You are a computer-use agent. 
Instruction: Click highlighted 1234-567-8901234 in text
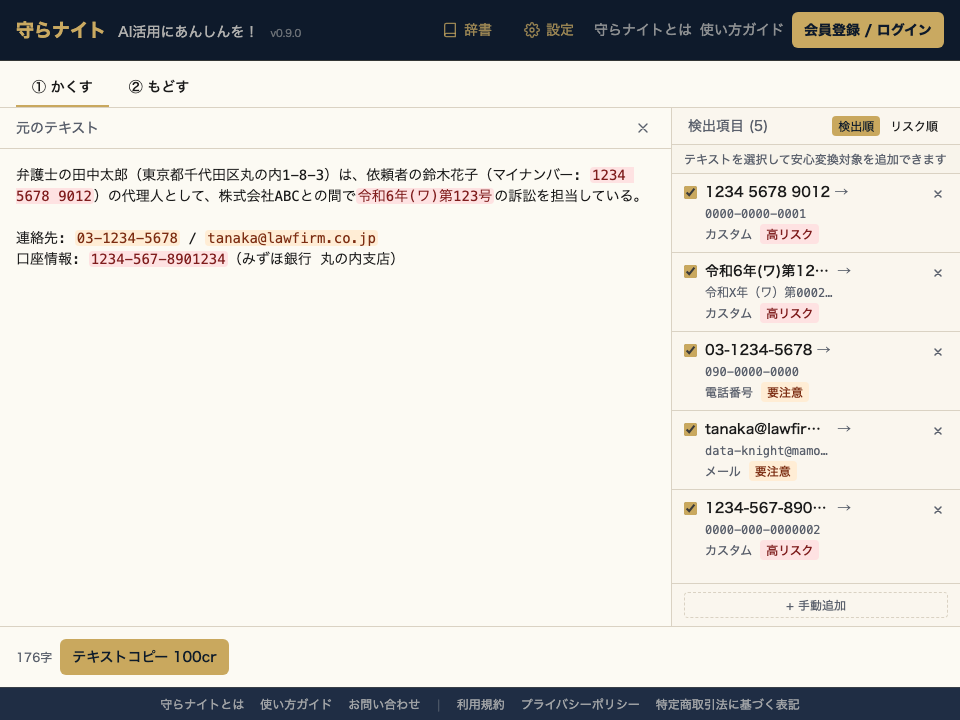pos(158,259)
